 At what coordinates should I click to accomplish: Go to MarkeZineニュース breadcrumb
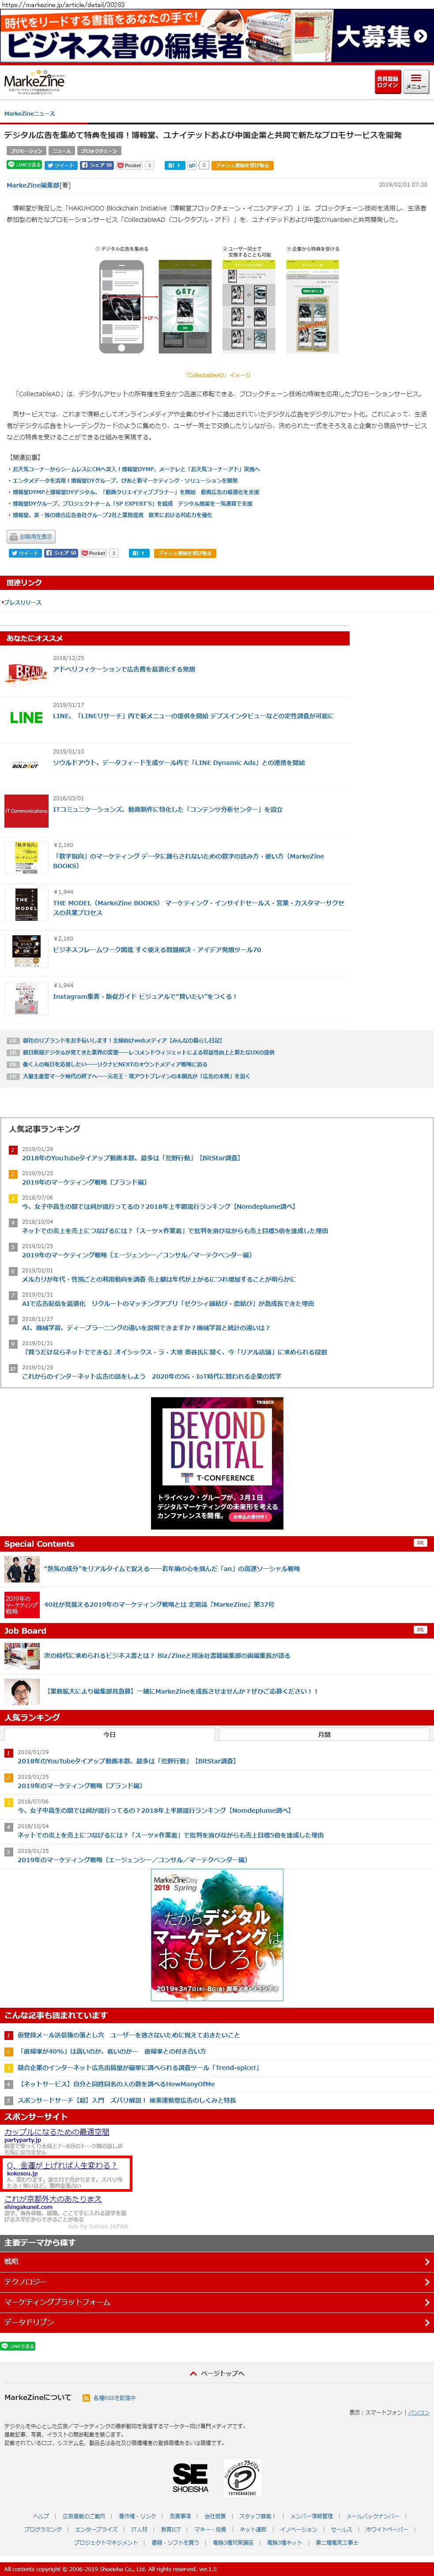point(30,114)
